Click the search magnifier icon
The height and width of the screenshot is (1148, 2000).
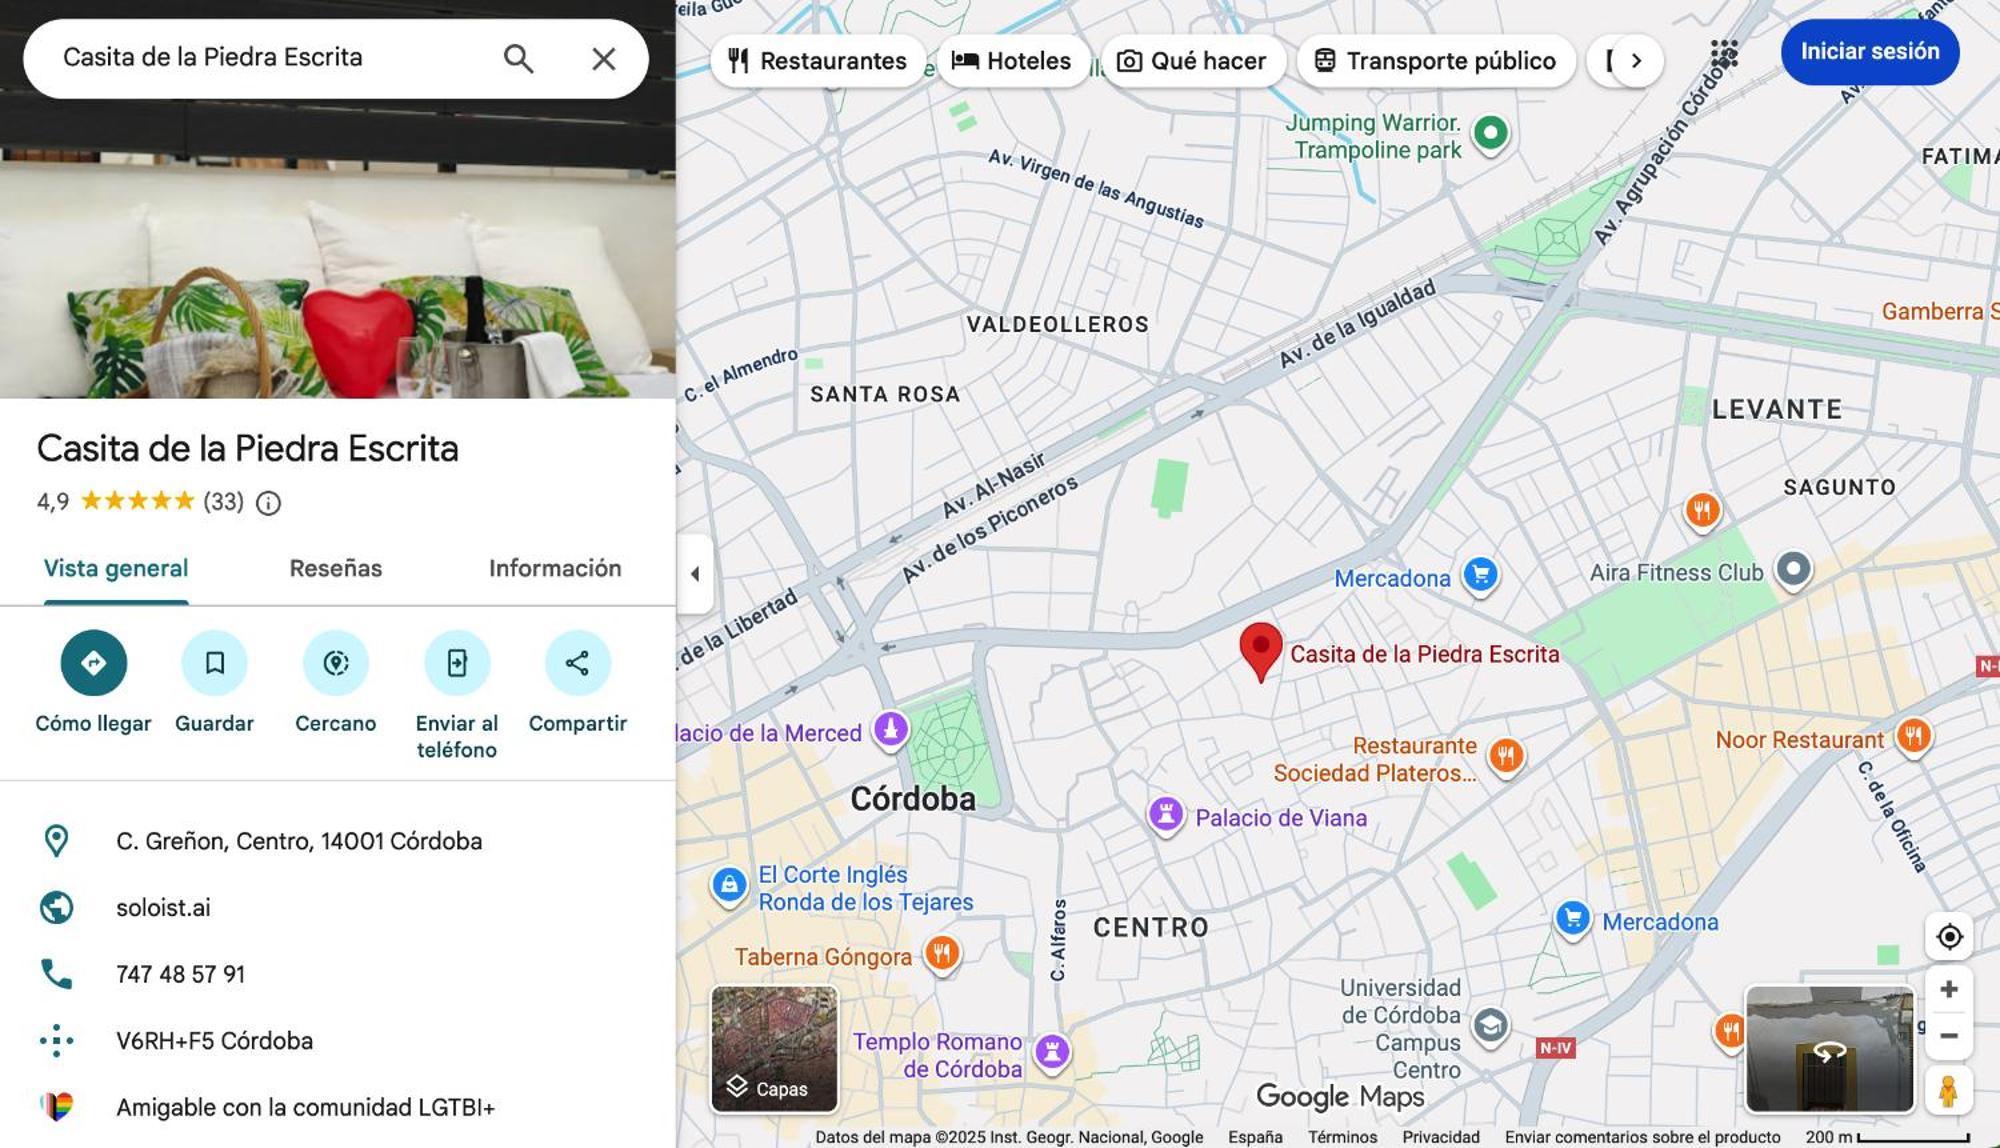[x=518, y=59]
